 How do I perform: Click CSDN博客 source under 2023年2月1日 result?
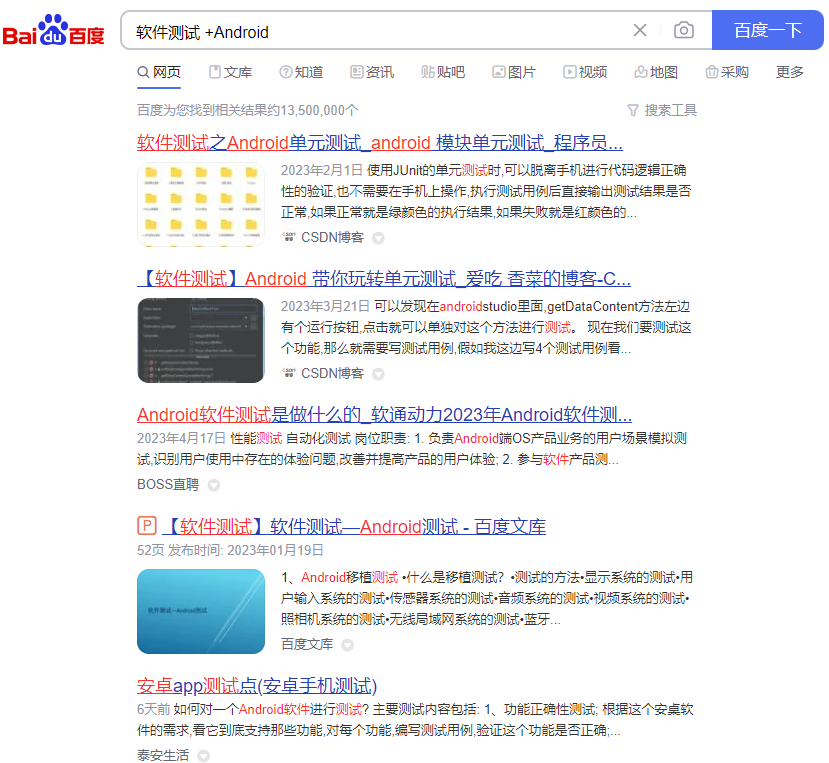[333, 237]
